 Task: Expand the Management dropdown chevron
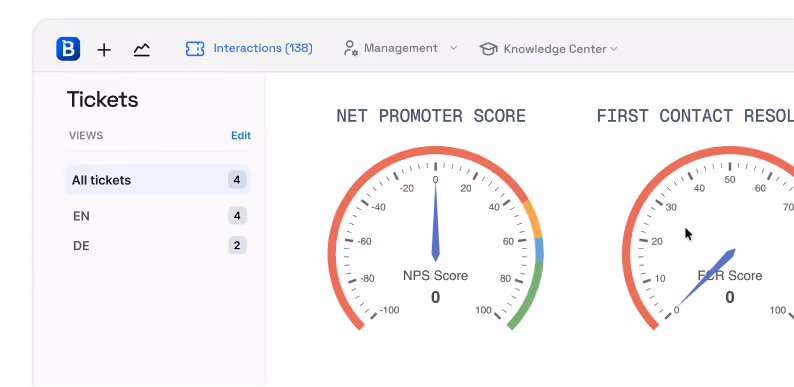(x=454, y=48)
